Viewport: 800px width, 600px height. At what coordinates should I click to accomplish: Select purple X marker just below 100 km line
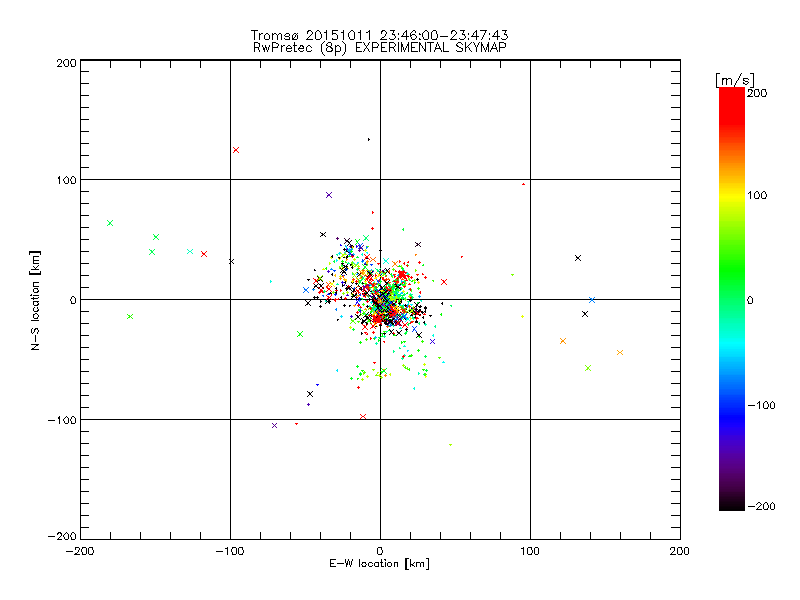(329, 195)
